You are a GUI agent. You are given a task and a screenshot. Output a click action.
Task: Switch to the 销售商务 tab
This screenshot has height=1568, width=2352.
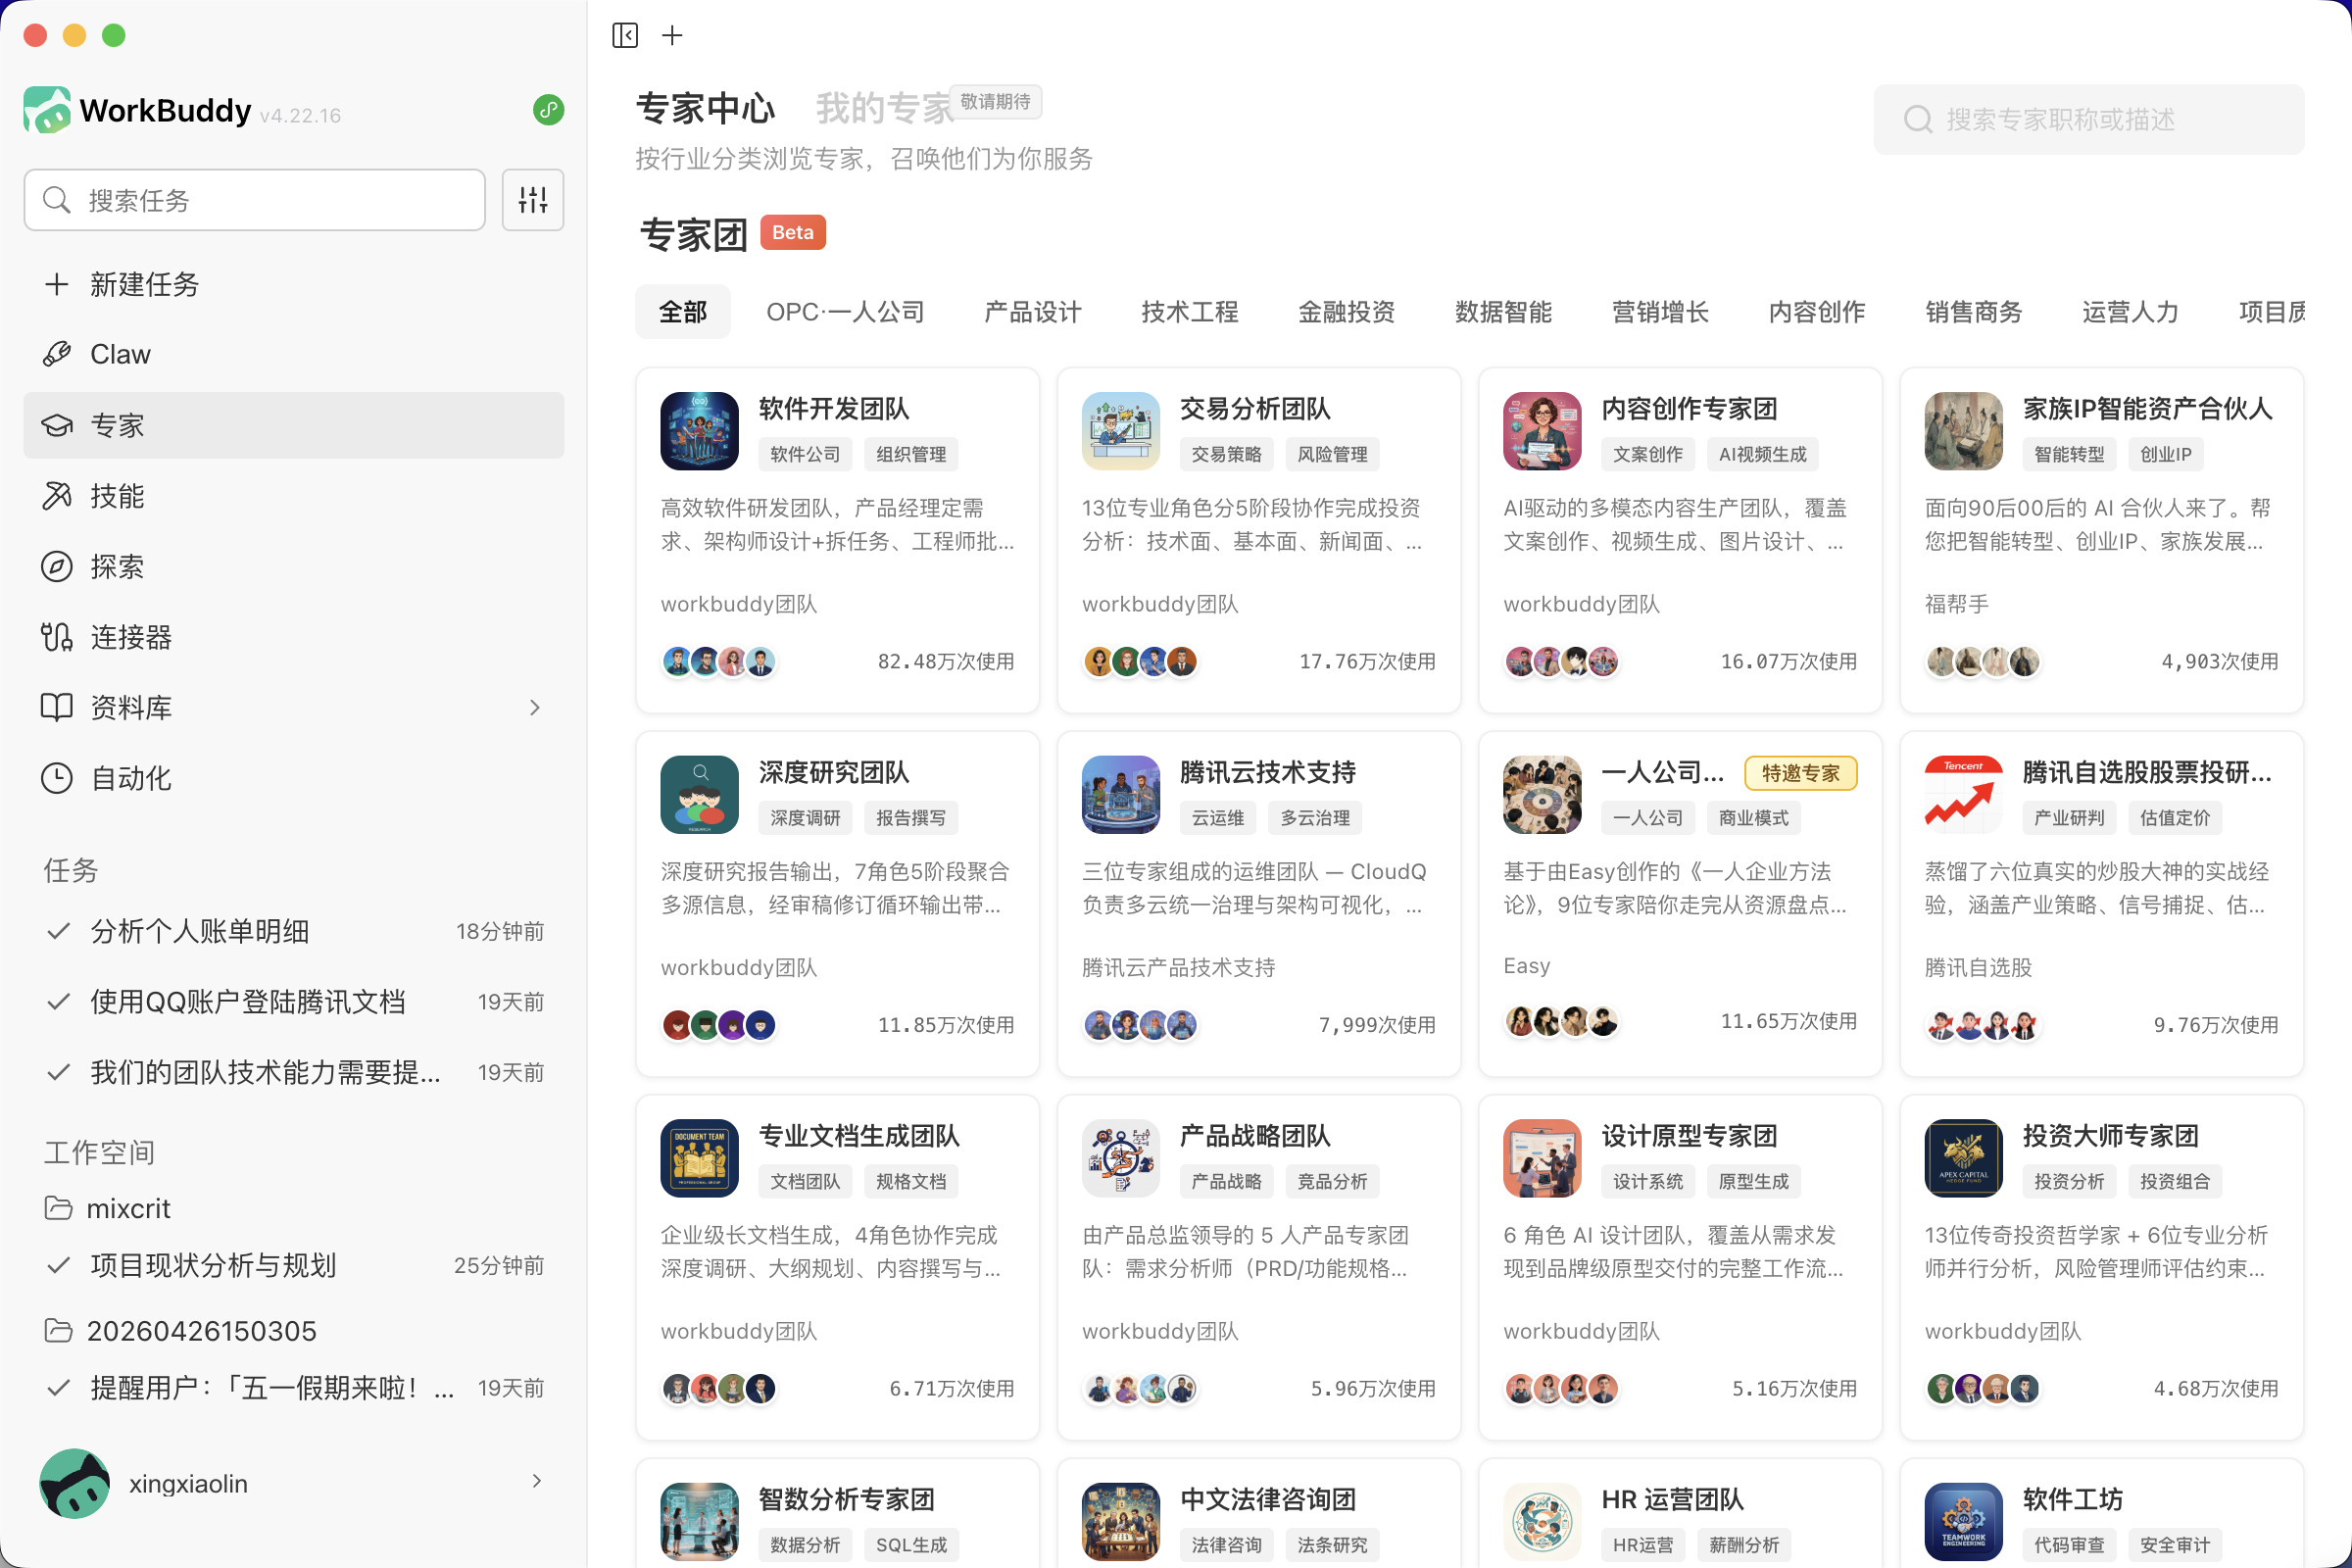point(1974,312)
